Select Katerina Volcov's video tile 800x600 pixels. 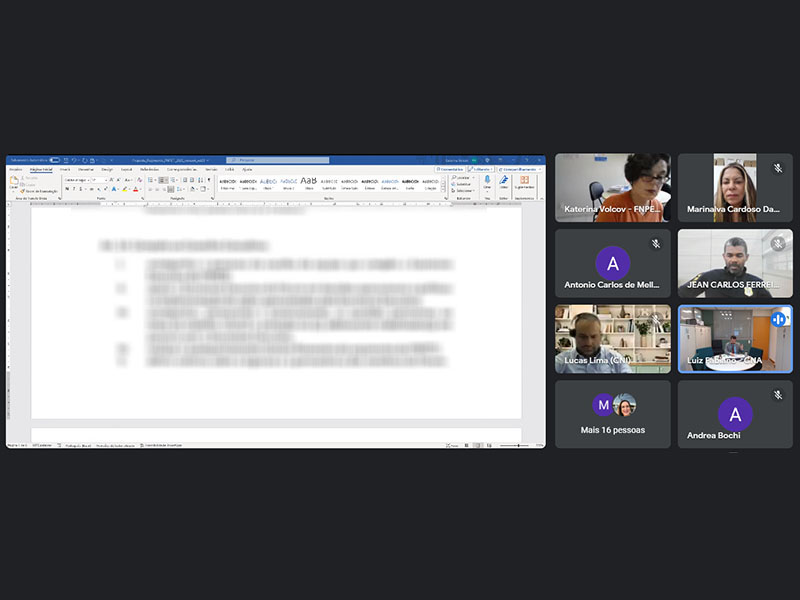tap(613, 187)
